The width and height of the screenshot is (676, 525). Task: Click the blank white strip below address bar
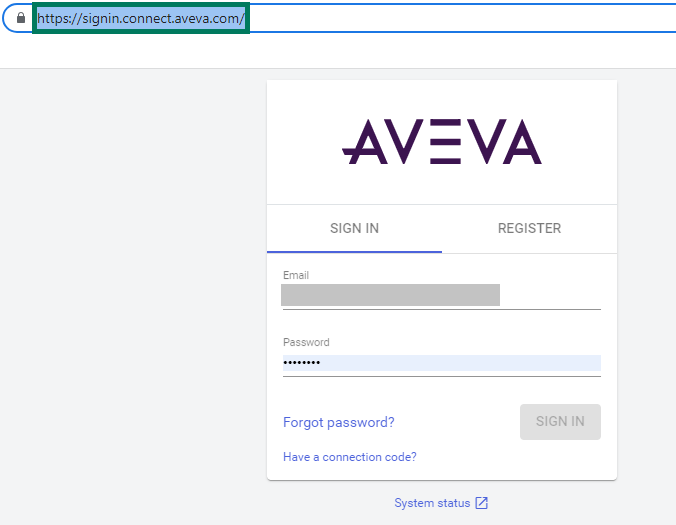tap(338, 52)
